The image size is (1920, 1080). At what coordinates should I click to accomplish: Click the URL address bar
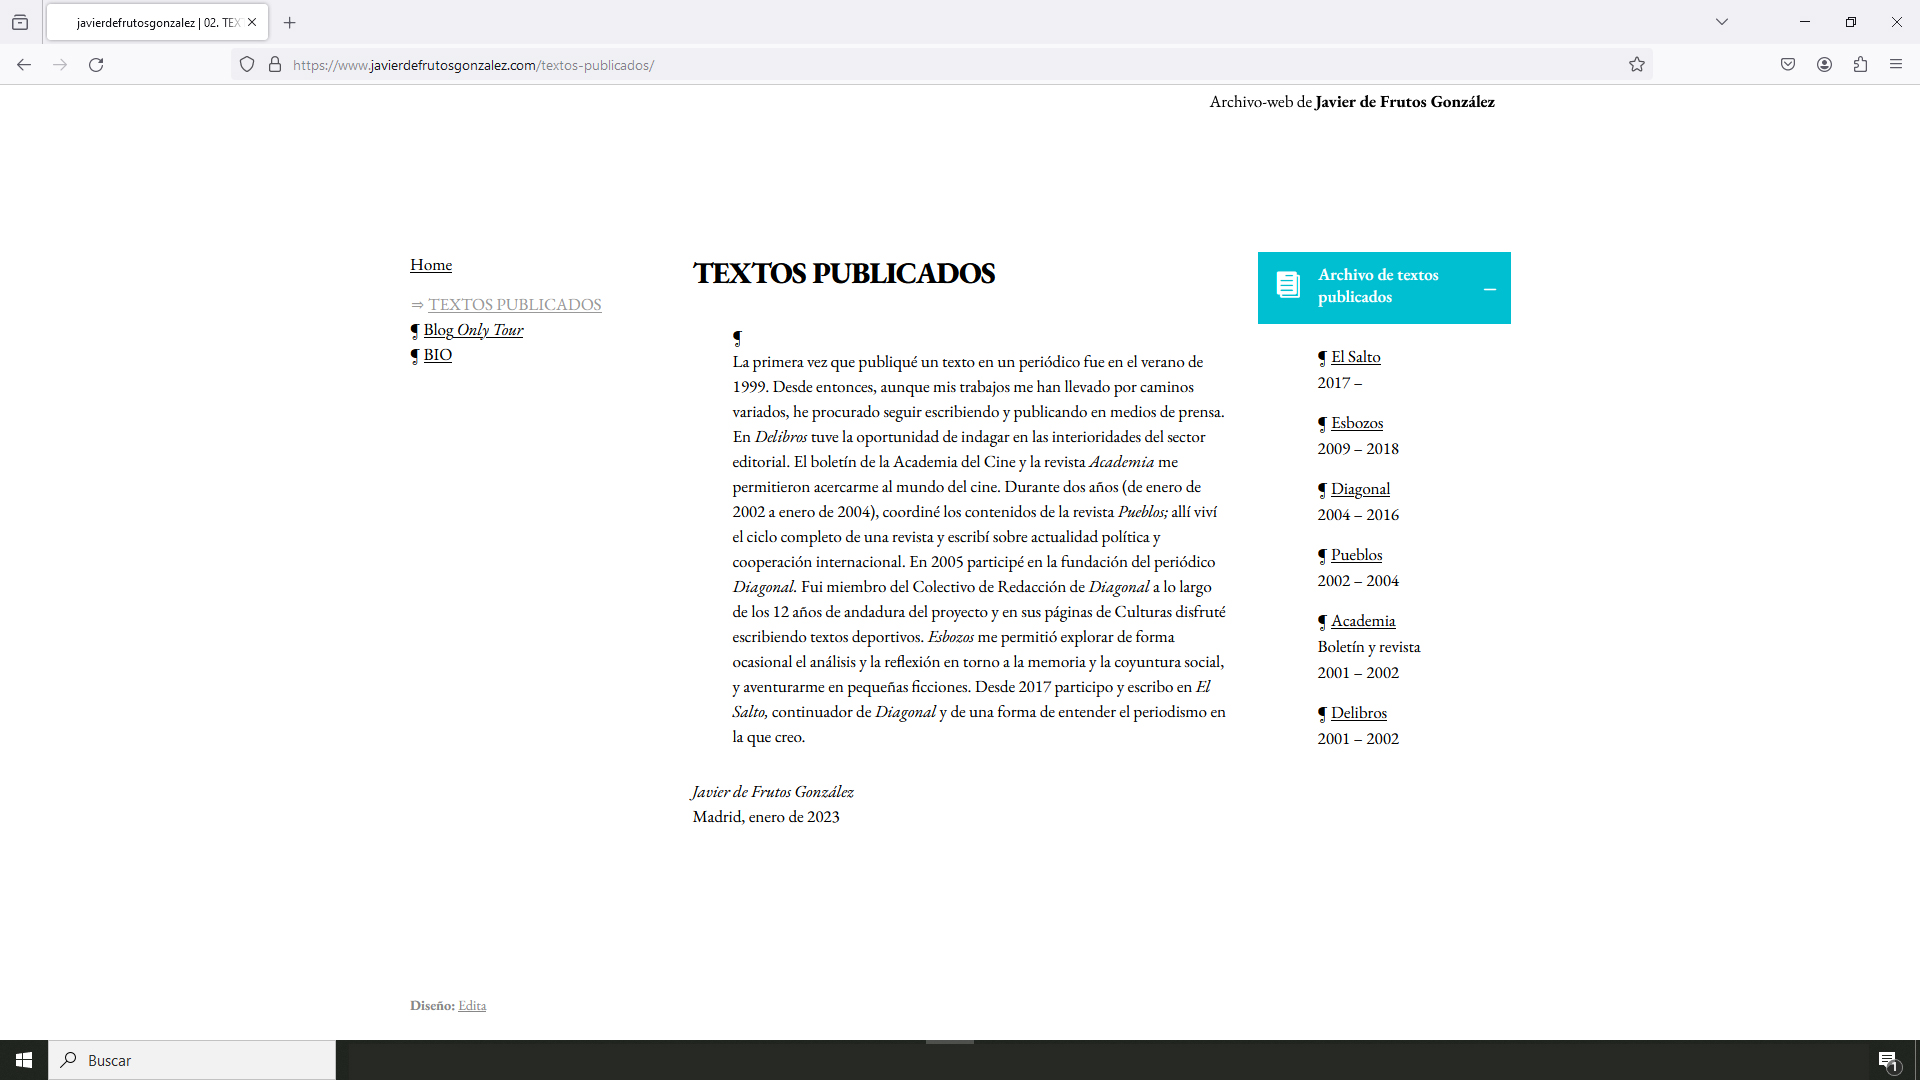tap(940, 65)
